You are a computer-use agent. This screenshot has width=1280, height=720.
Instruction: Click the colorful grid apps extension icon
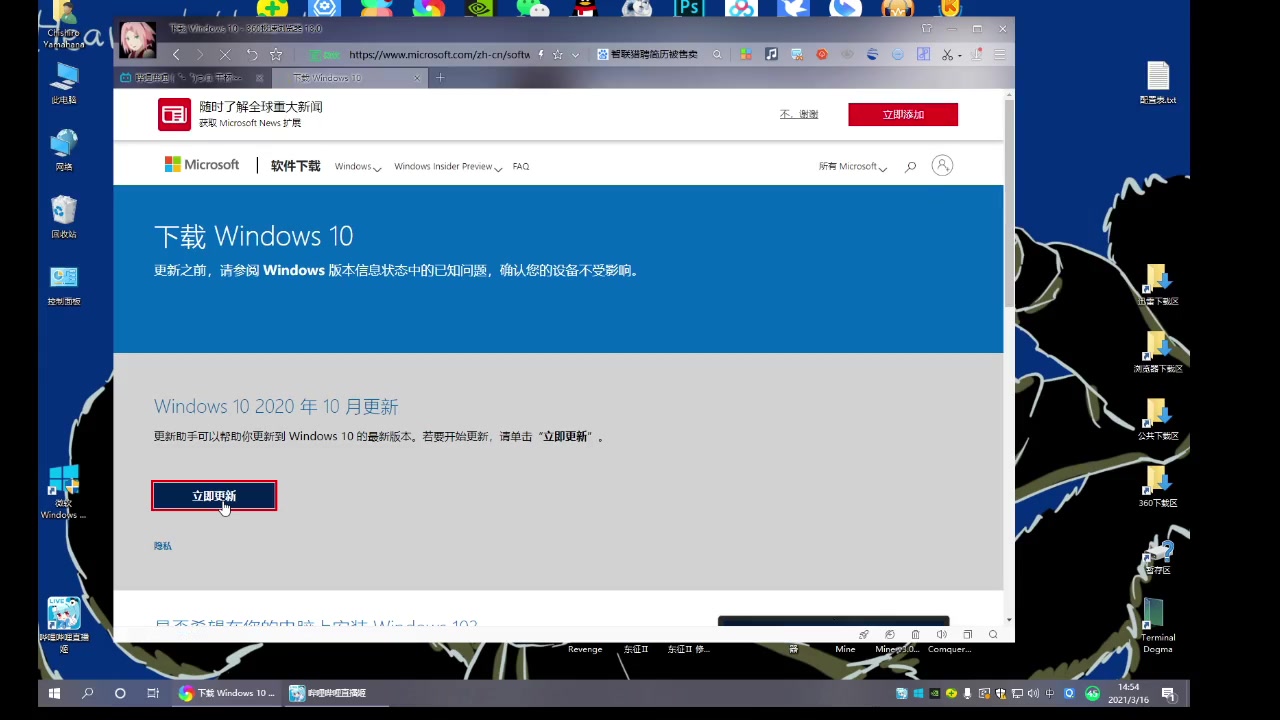pos(746,55)
